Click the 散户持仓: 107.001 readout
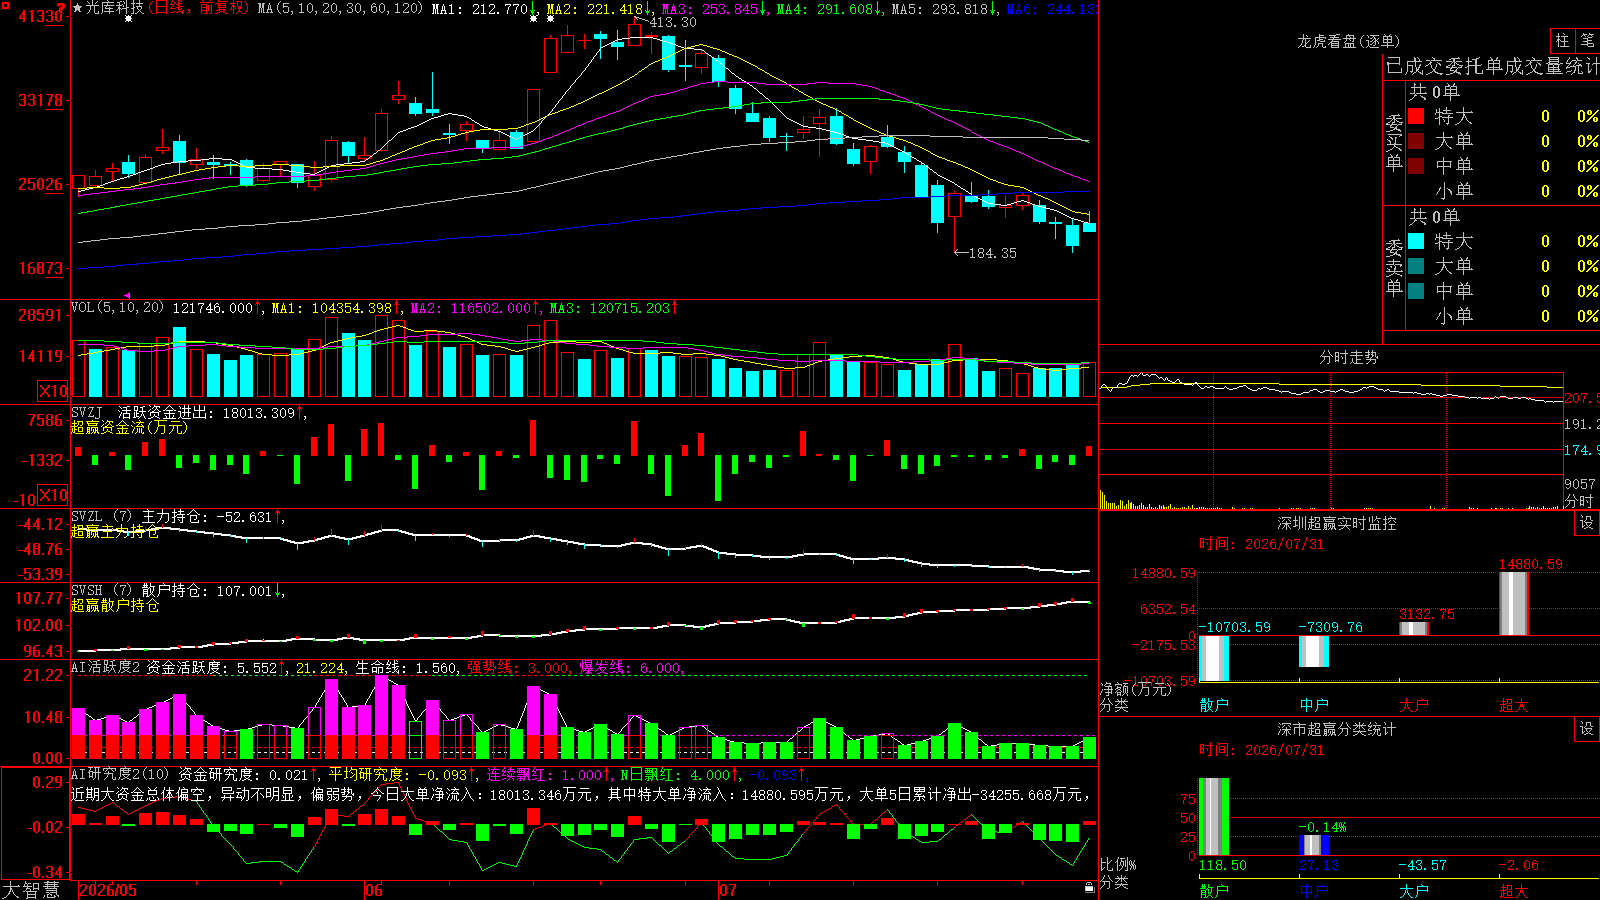Viewport: 1600px width, 900px height. click(212, 590)
